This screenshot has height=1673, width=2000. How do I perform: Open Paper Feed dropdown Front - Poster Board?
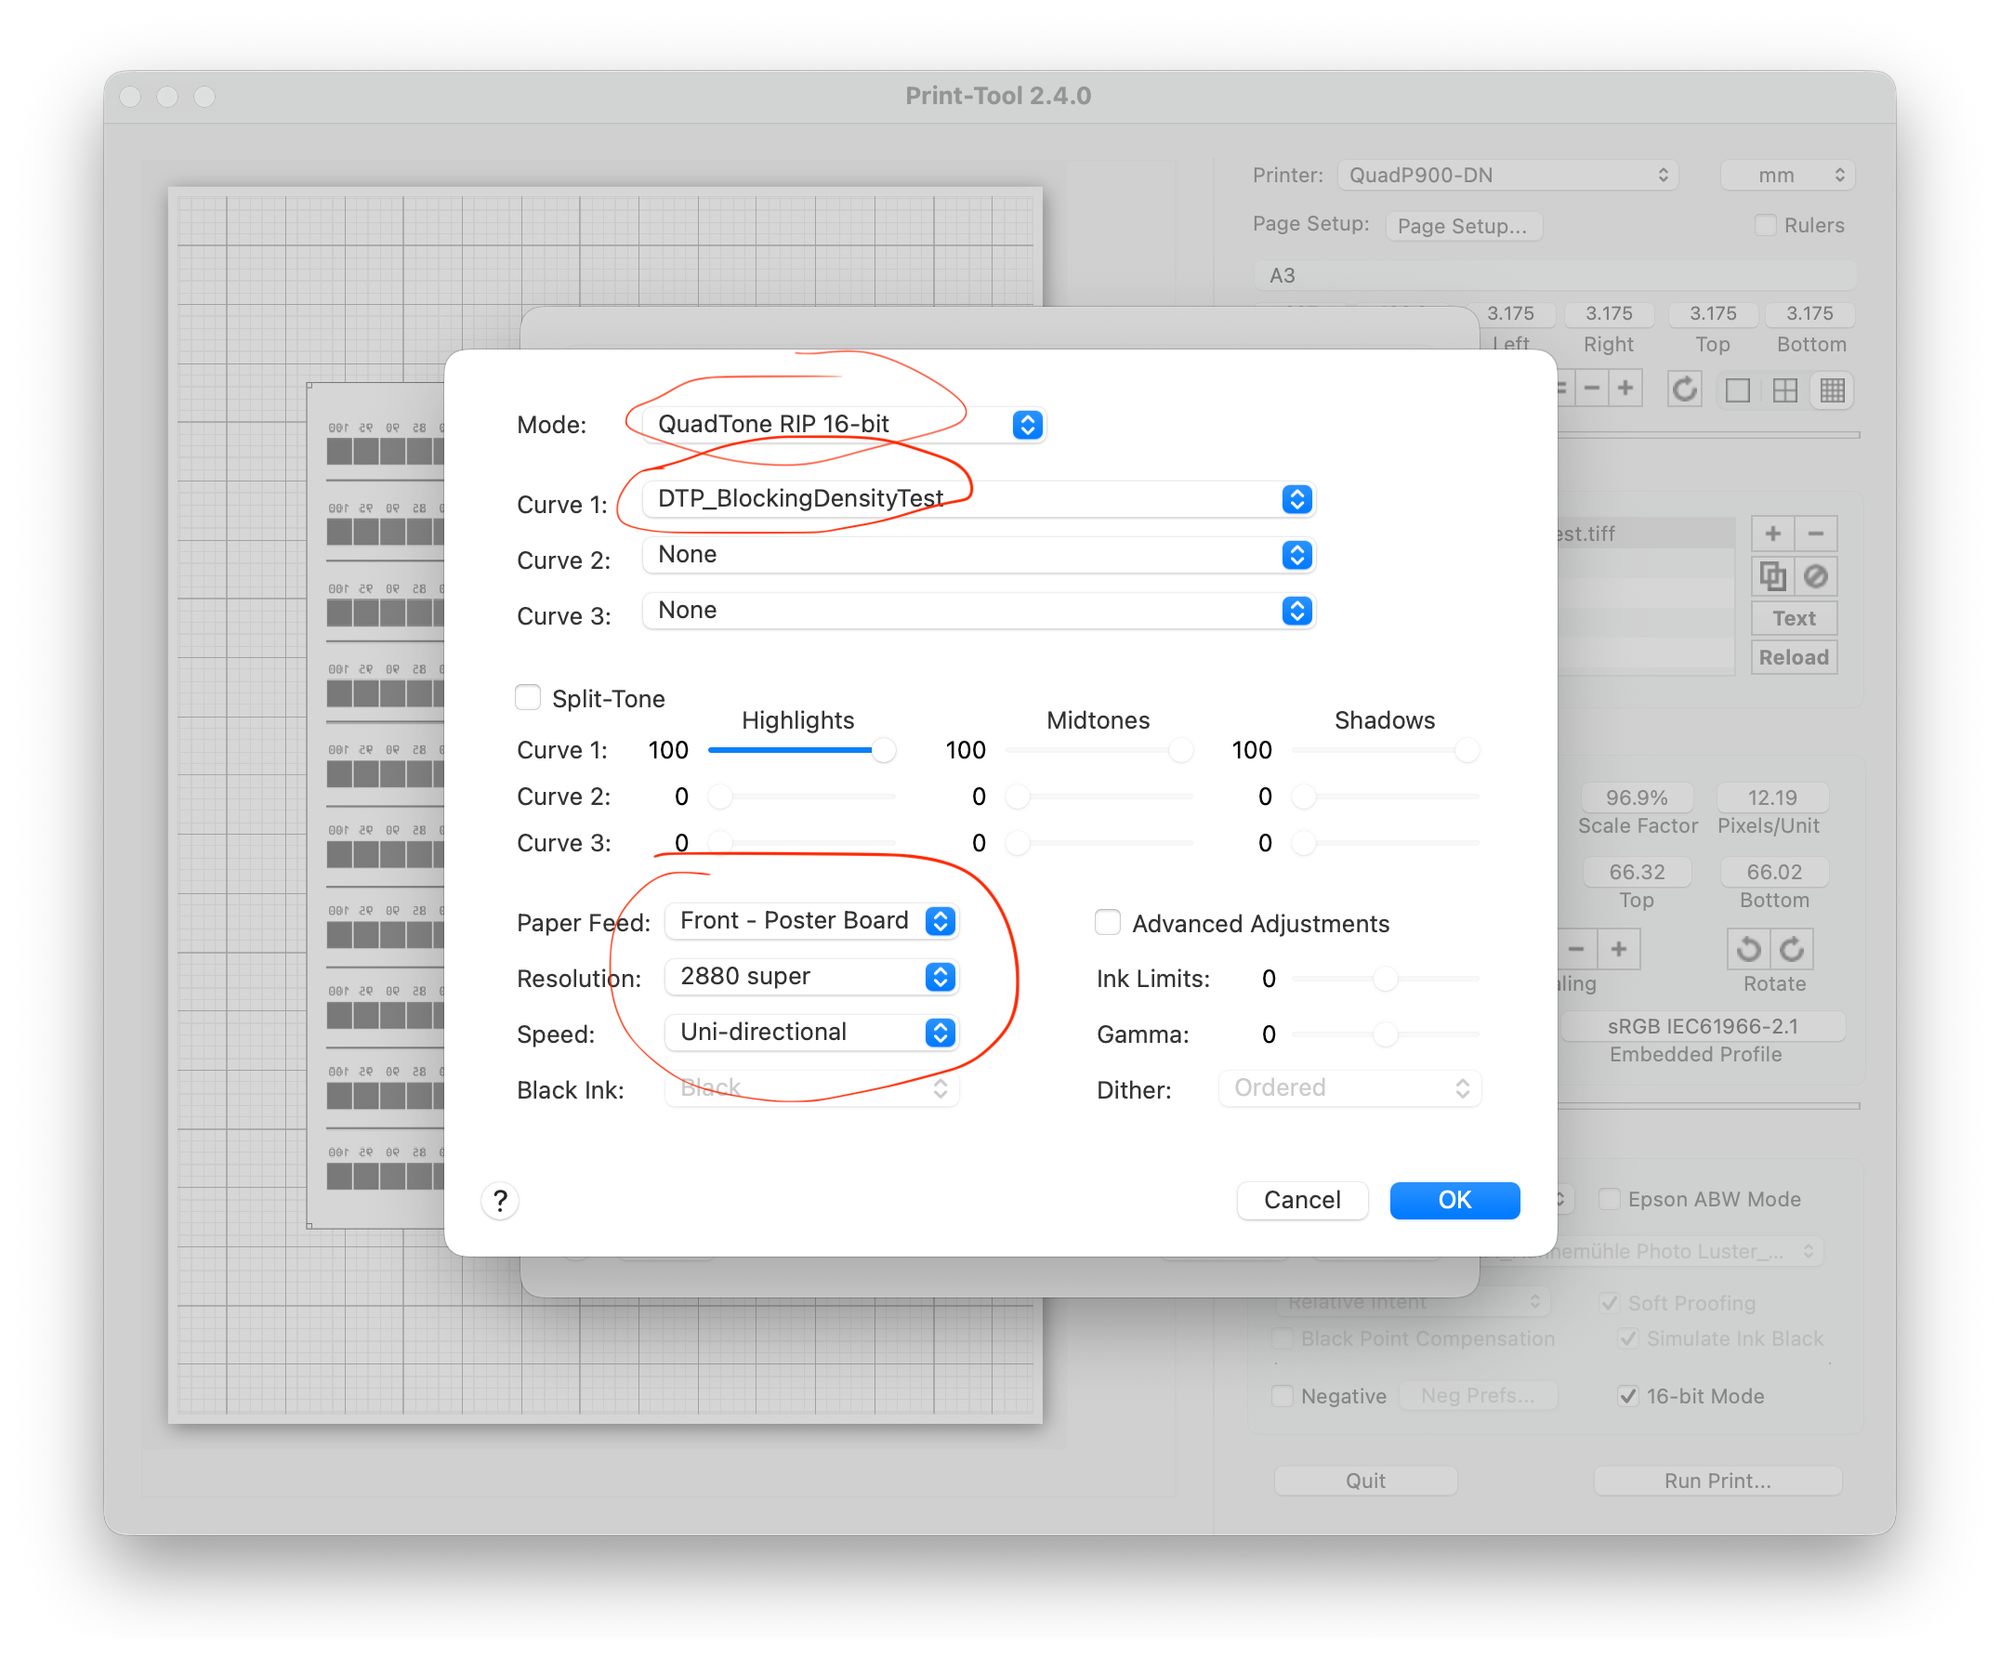coord(811,921)
